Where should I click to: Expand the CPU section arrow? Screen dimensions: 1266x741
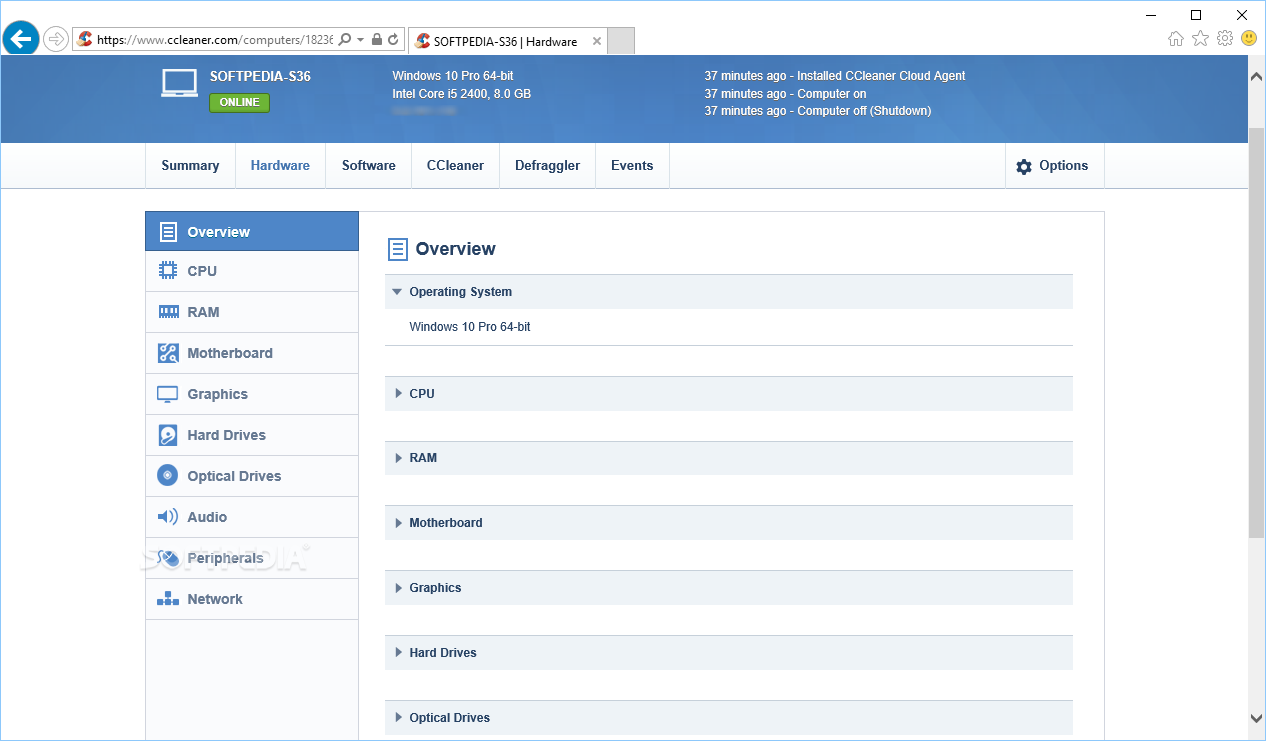(398, 394)
